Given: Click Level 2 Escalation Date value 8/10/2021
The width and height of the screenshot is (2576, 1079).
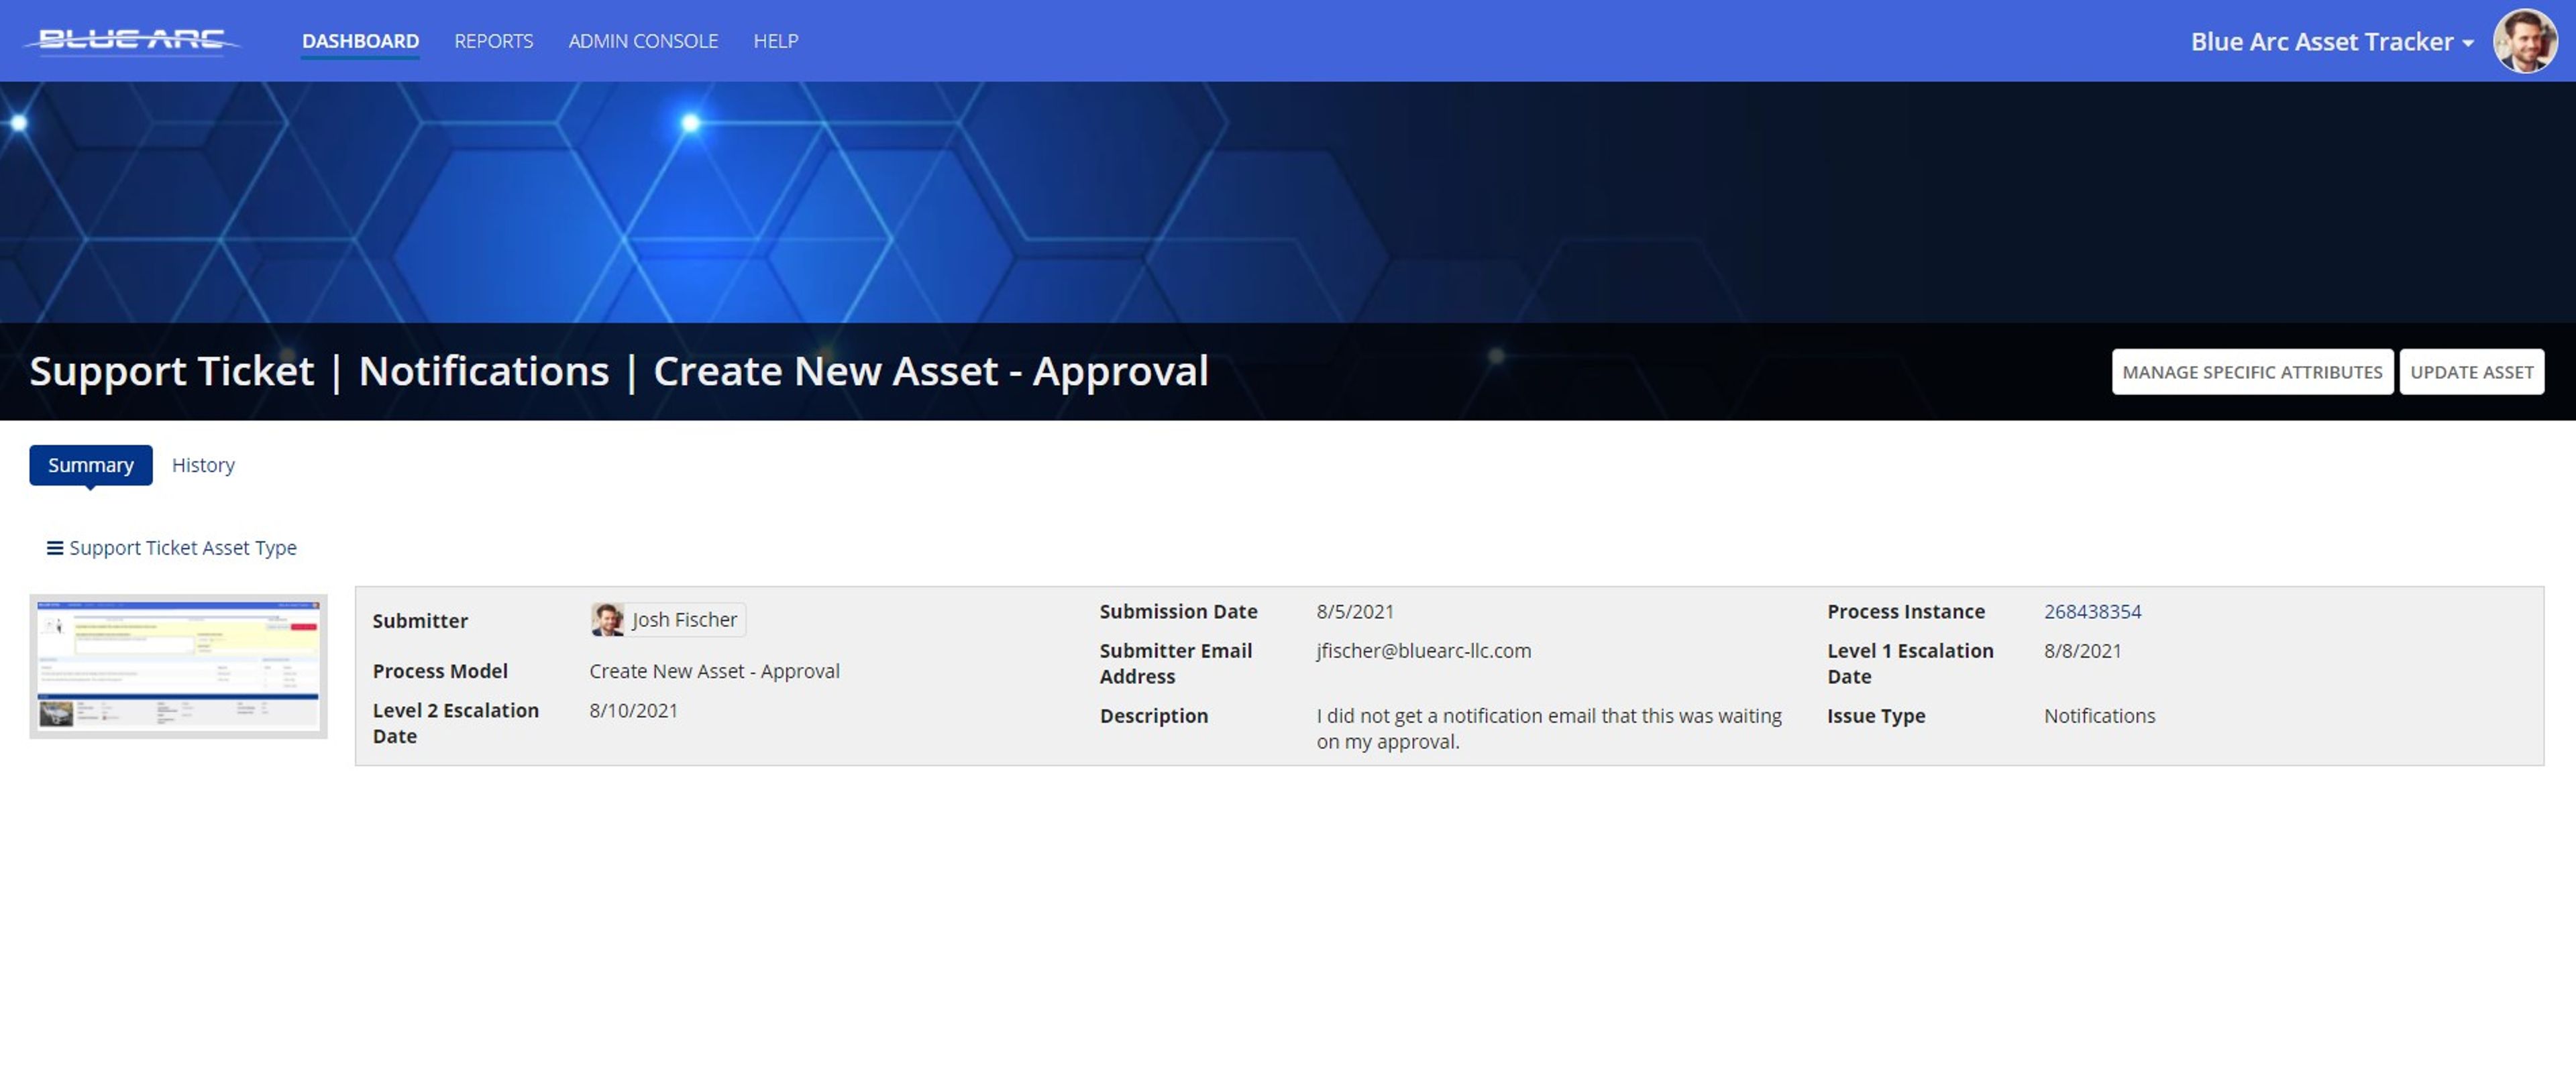Looking at the screenshot, I should tap(634, 710).
